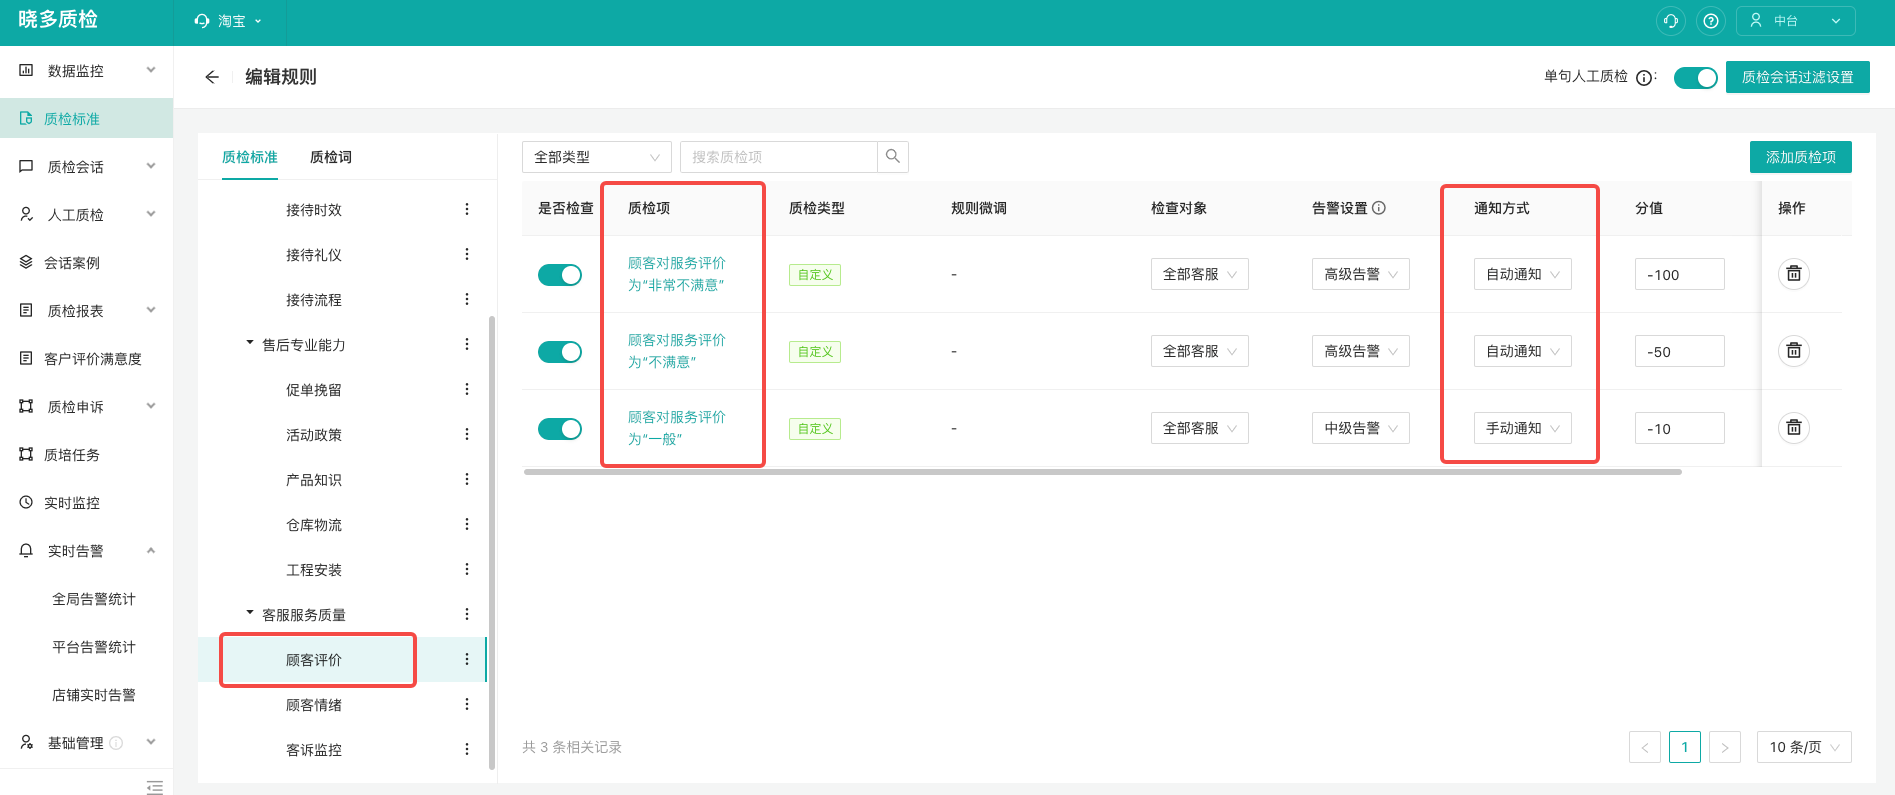
Task: Open more options for 接待时效
Action: [467, 210]
